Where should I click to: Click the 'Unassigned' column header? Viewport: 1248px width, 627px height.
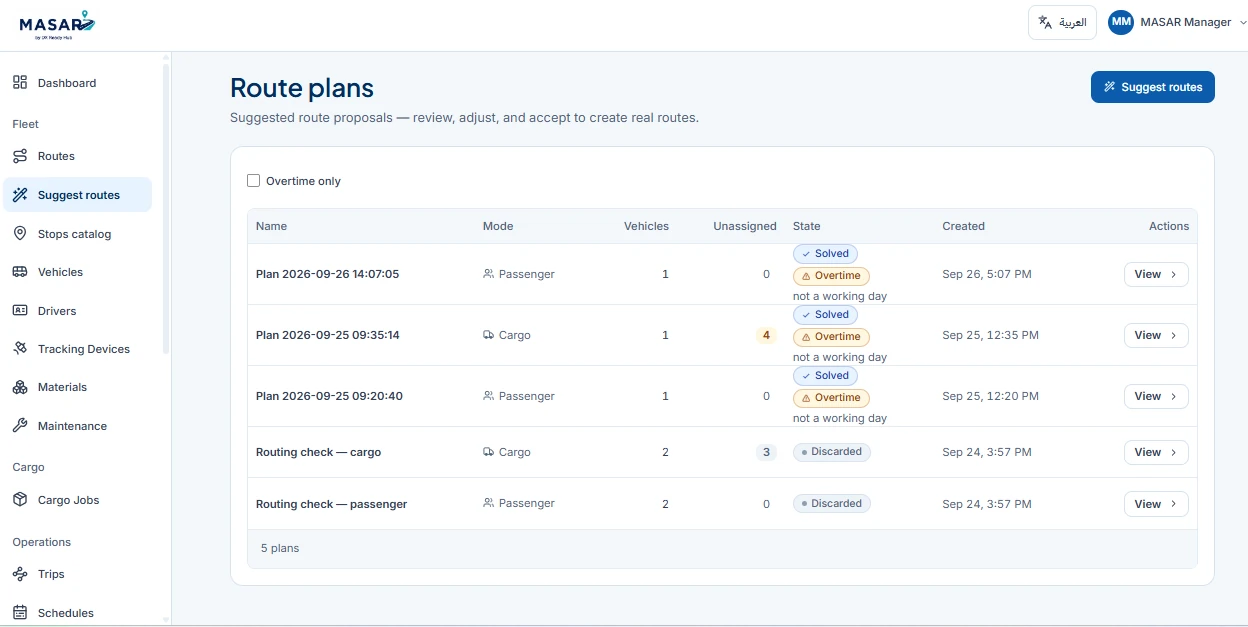[x=745, y=226]
